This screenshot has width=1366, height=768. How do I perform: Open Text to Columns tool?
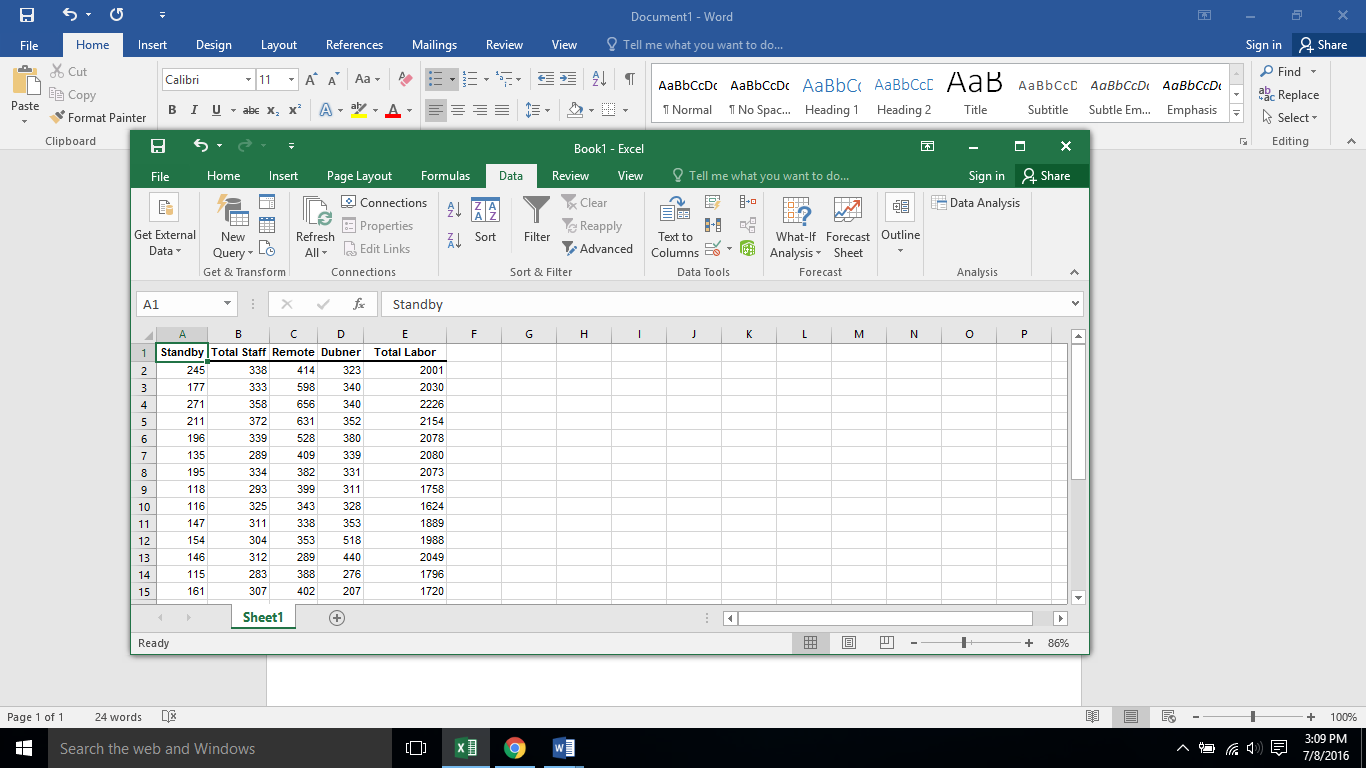point(675,228)
